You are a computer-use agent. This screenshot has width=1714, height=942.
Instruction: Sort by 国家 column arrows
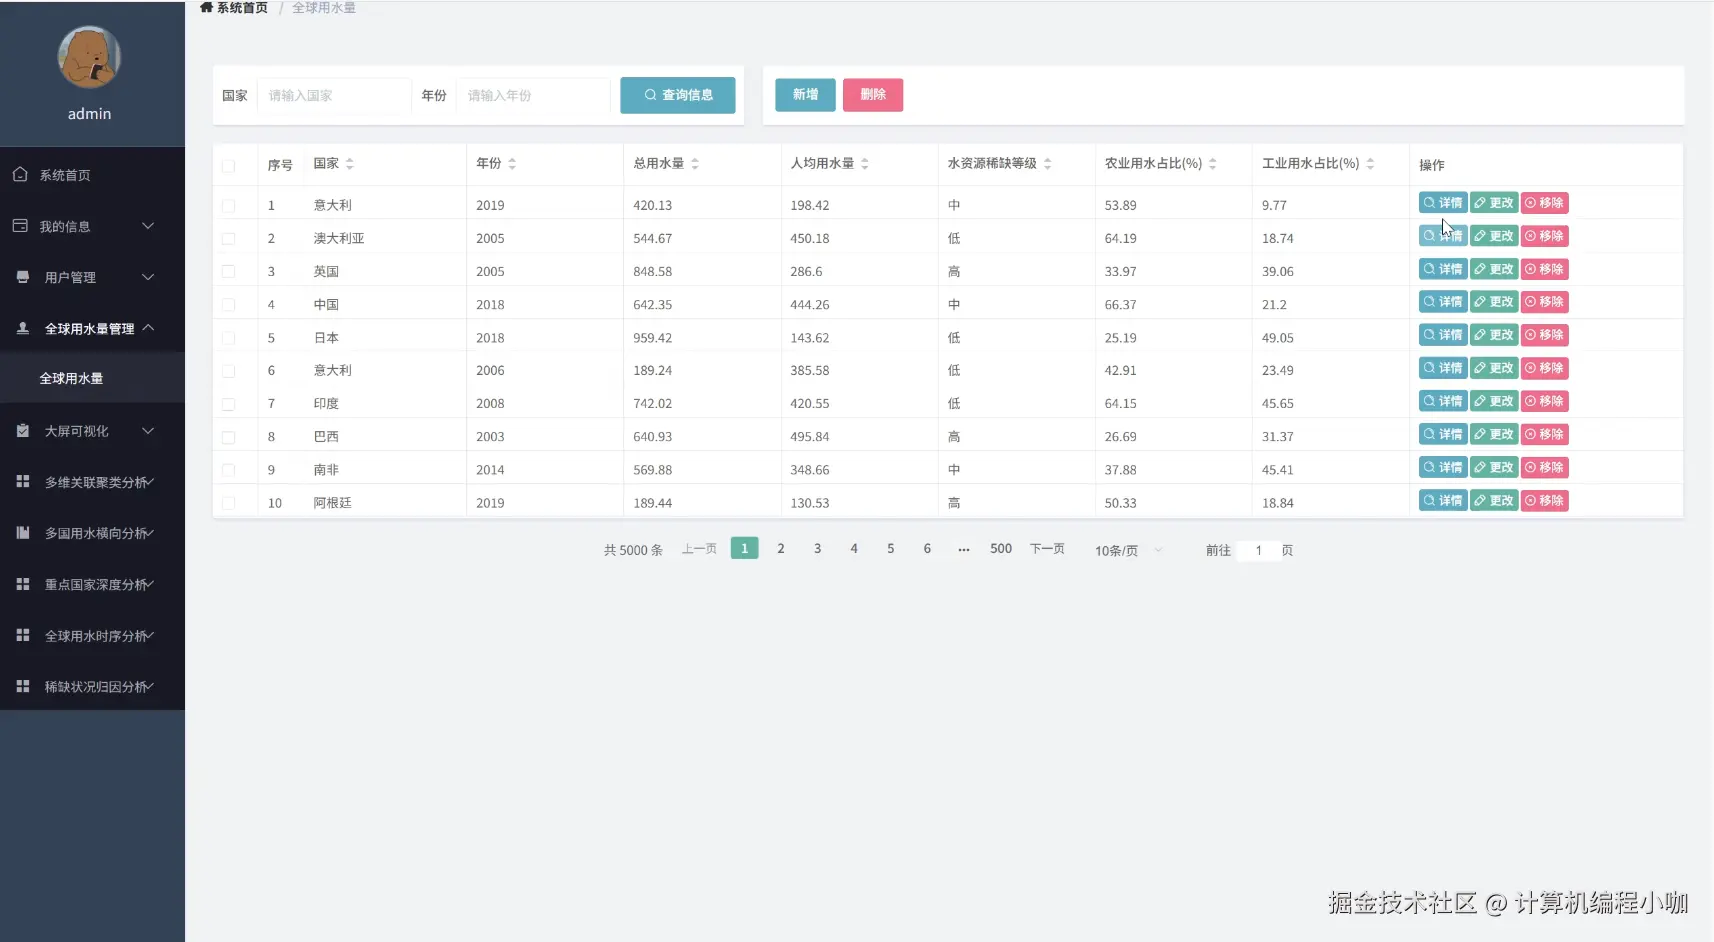coord(350,164)
